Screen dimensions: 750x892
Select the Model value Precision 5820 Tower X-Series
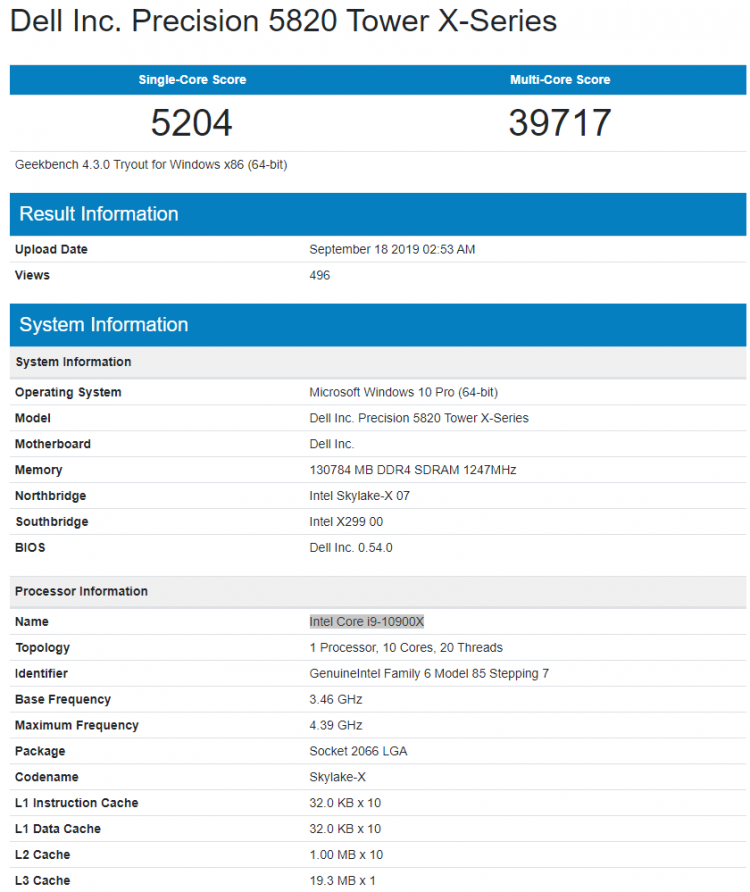click(418, 418)
